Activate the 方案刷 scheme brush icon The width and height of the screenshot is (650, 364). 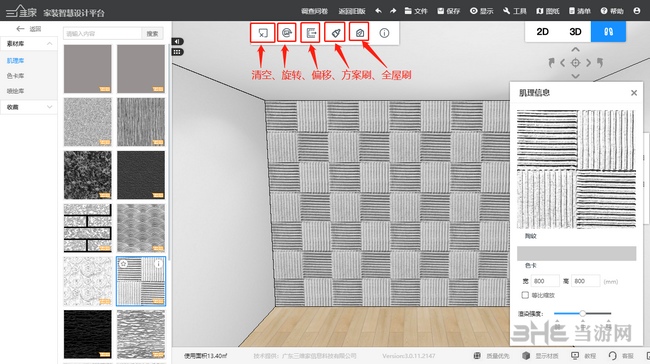pyautogui.click(x=335, y=33)
